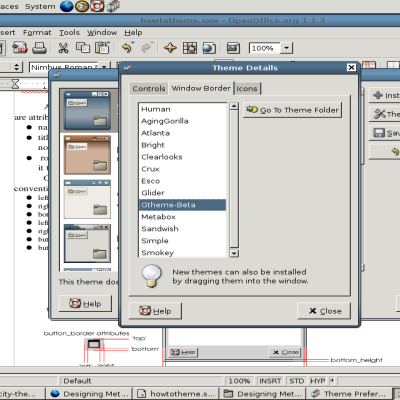Select Sandwish window border theme
Image resolution: width=400 pixels, height=400 pixels.
(182, 229)
